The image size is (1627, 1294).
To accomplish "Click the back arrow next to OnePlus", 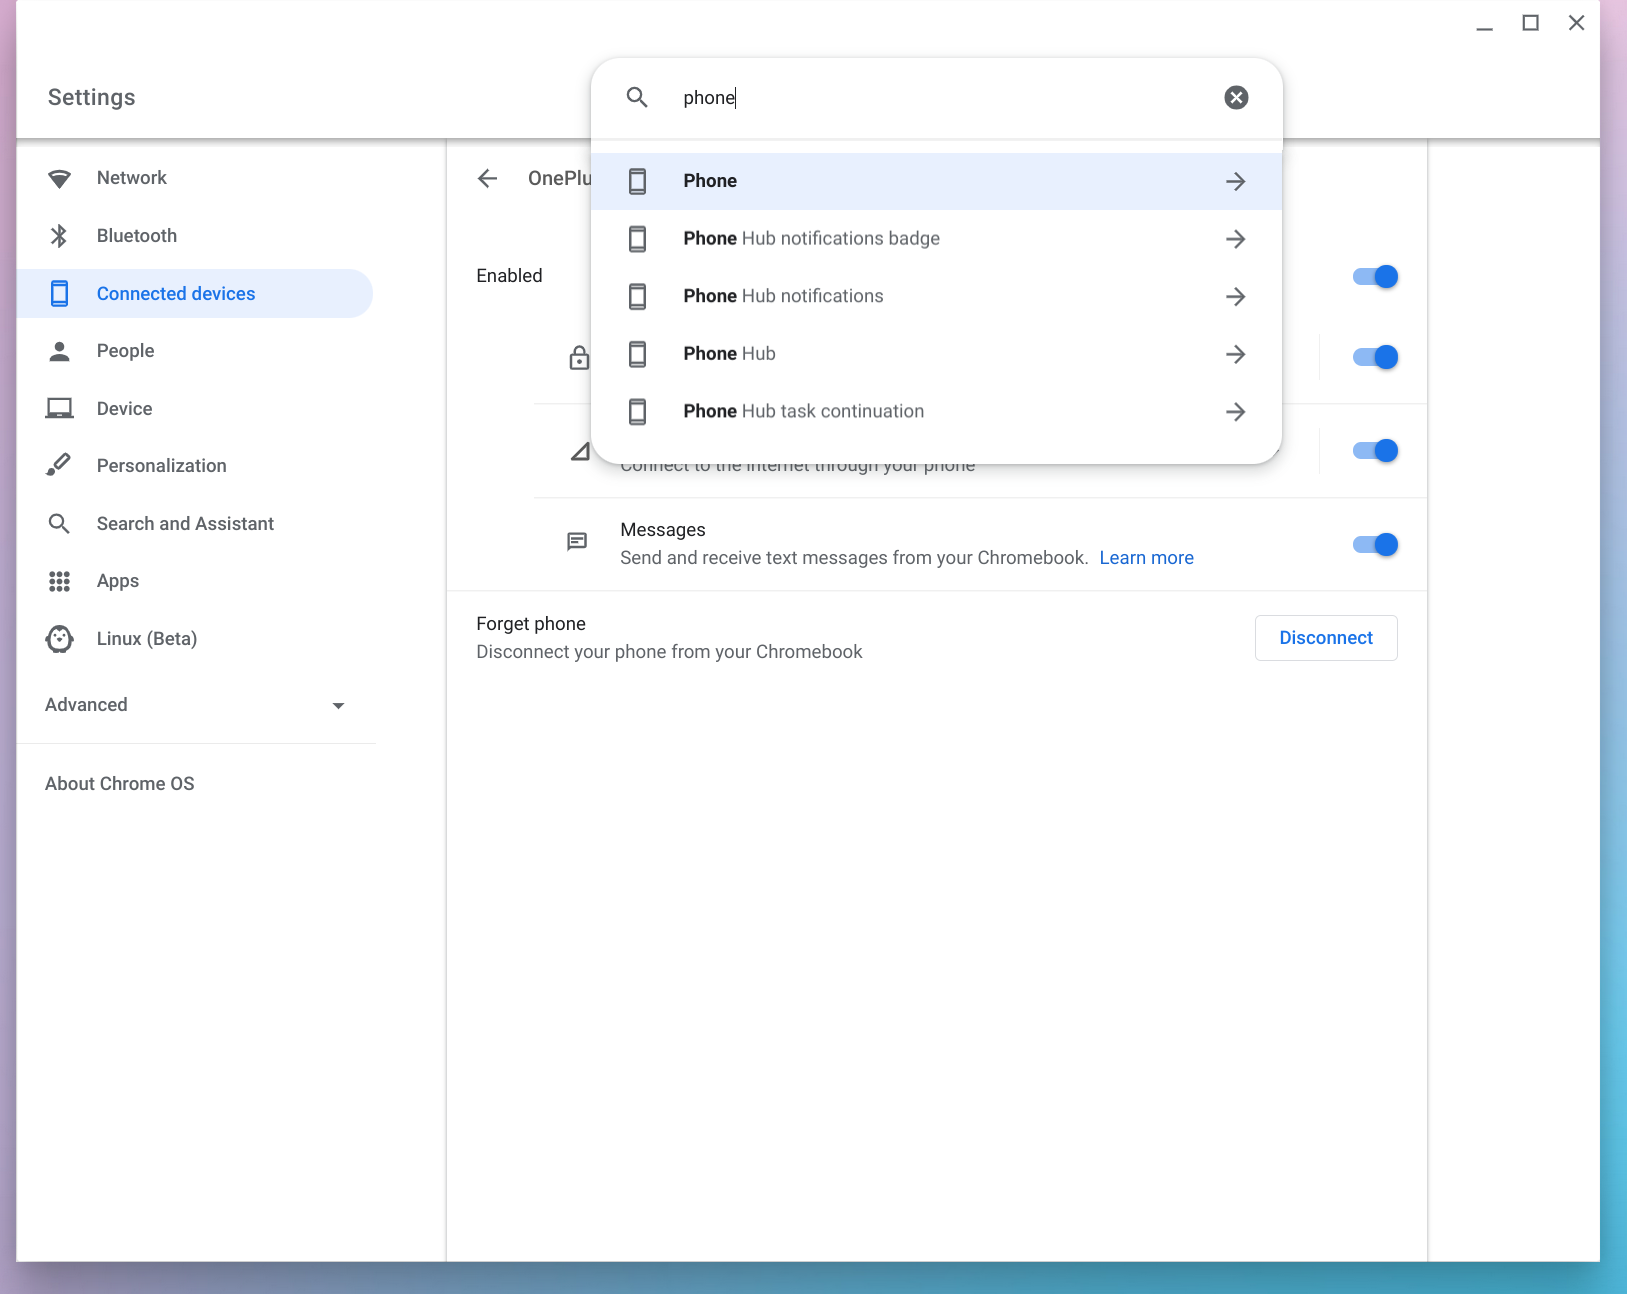I will (487, 178).
